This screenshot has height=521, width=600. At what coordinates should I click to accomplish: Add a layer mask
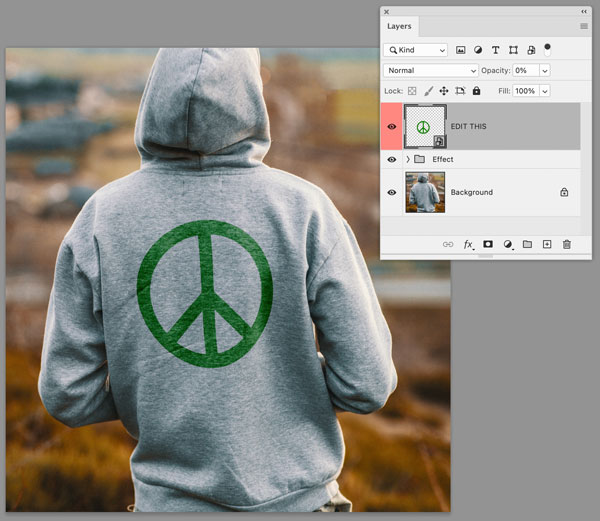[x=488, y=244]
